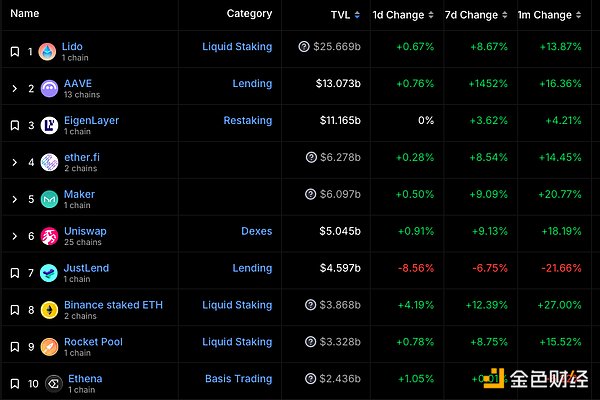Click the Maker logo icon
This screenshot has height=400, width=600.
click(x=48, y=200)
